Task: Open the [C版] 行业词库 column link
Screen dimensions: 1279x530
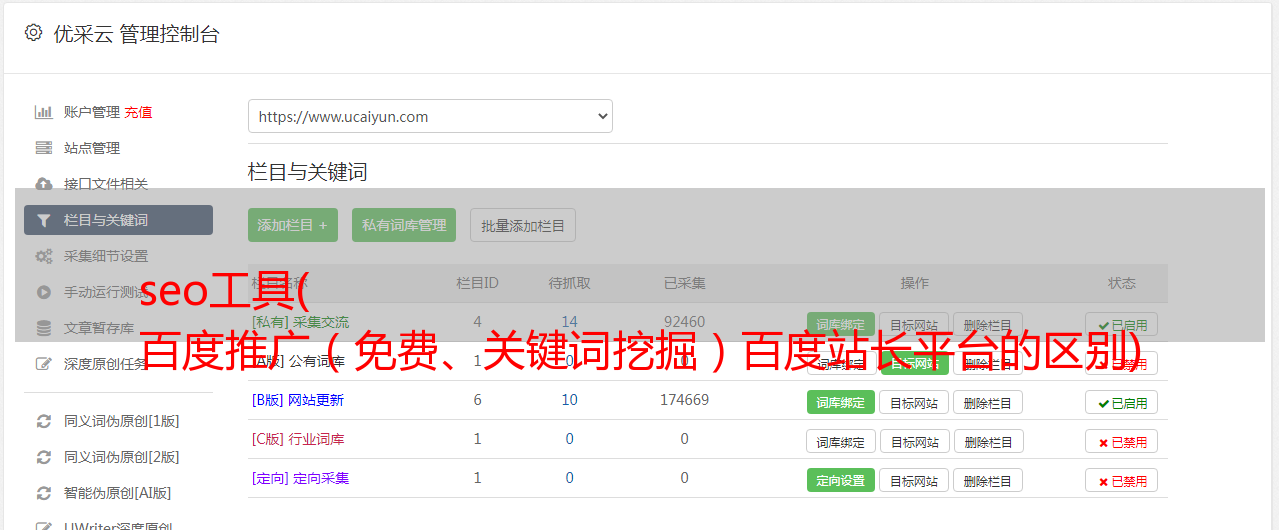Action: (x=298, y=439)
